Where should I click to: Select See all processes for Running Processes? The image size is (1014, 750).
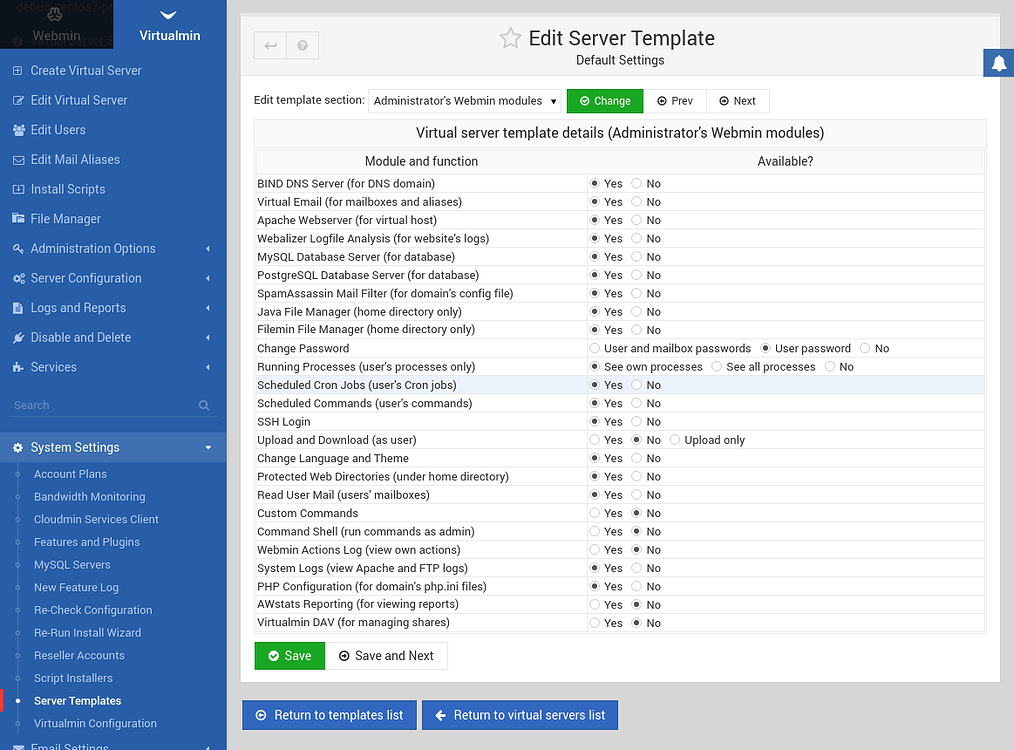pyautogui.click(x=716, y=366)
